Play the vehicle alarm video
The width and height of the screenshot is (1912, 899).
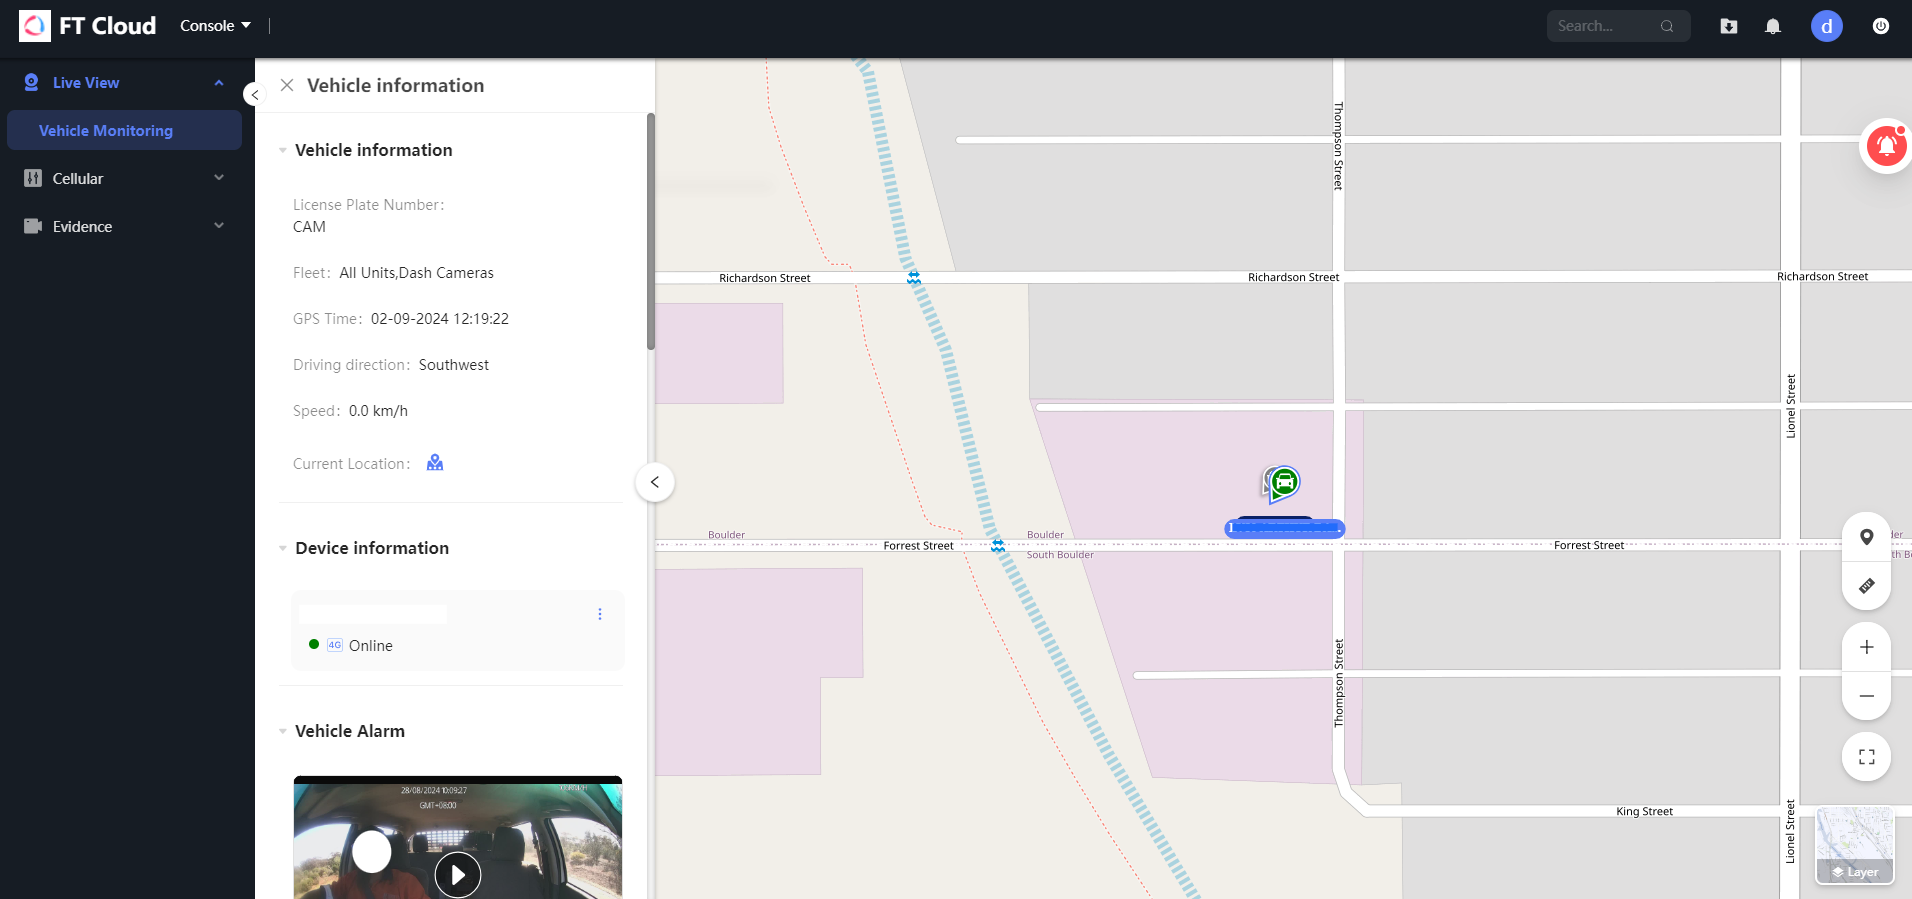click(458, 875)
